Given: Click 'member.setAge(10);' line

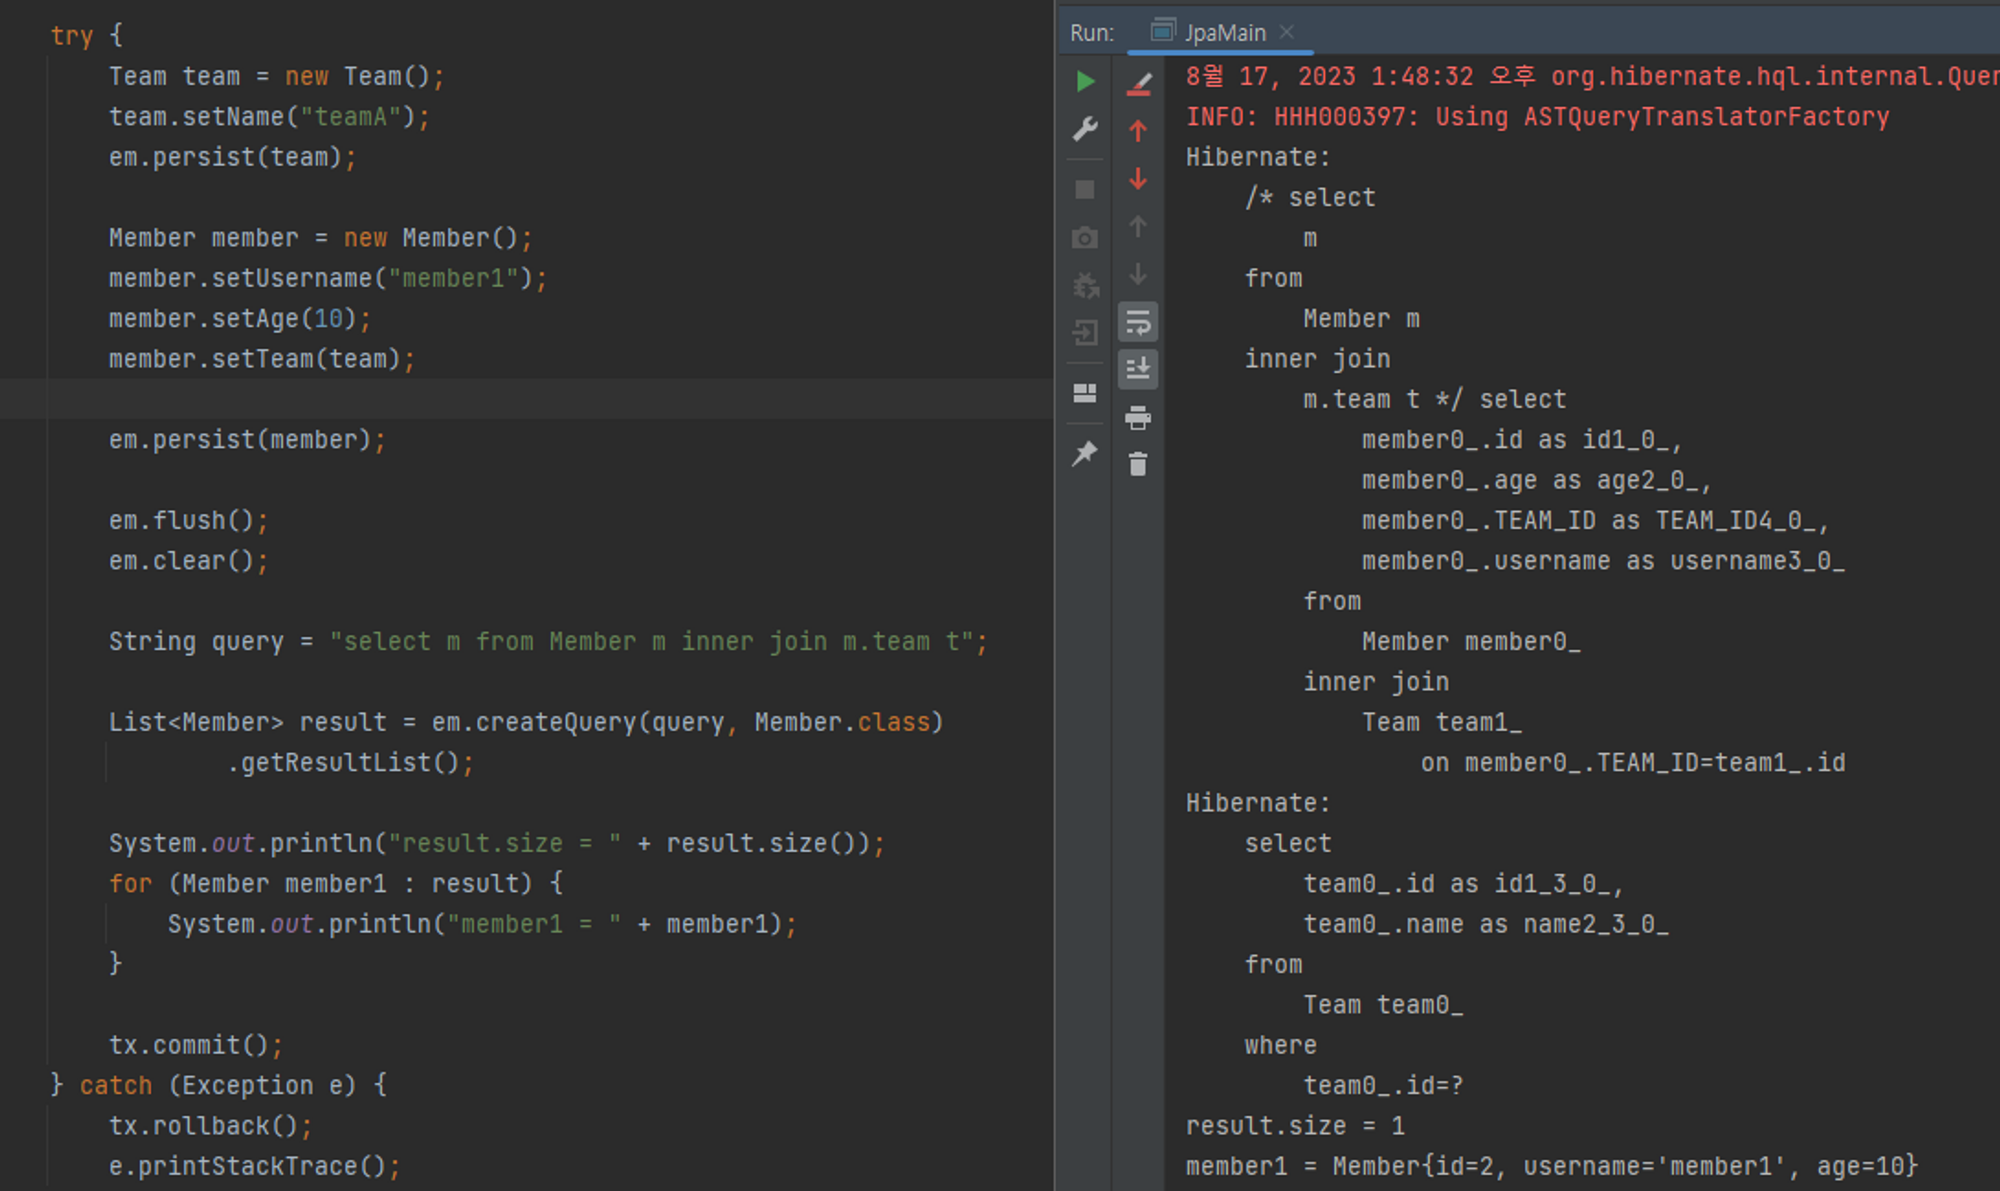Looking at the screenshot, I should pyautogui.click(x=240, y=319).
